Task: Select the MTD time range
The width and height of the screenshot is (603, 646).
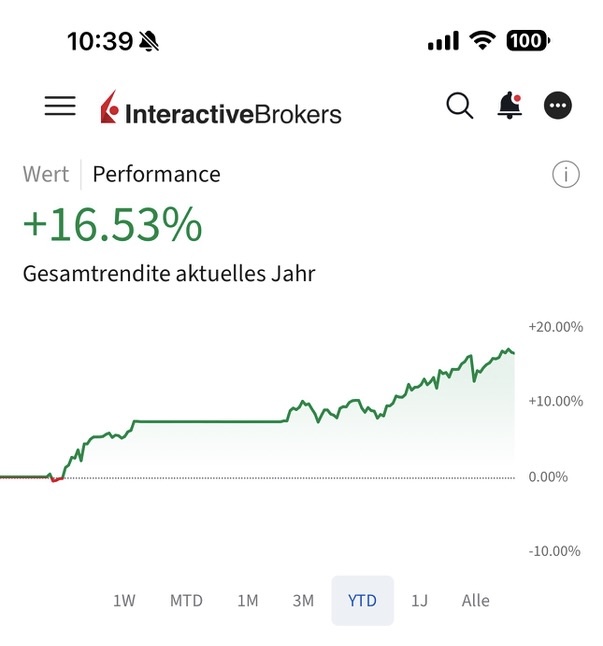Action: [x=186, y=600]
